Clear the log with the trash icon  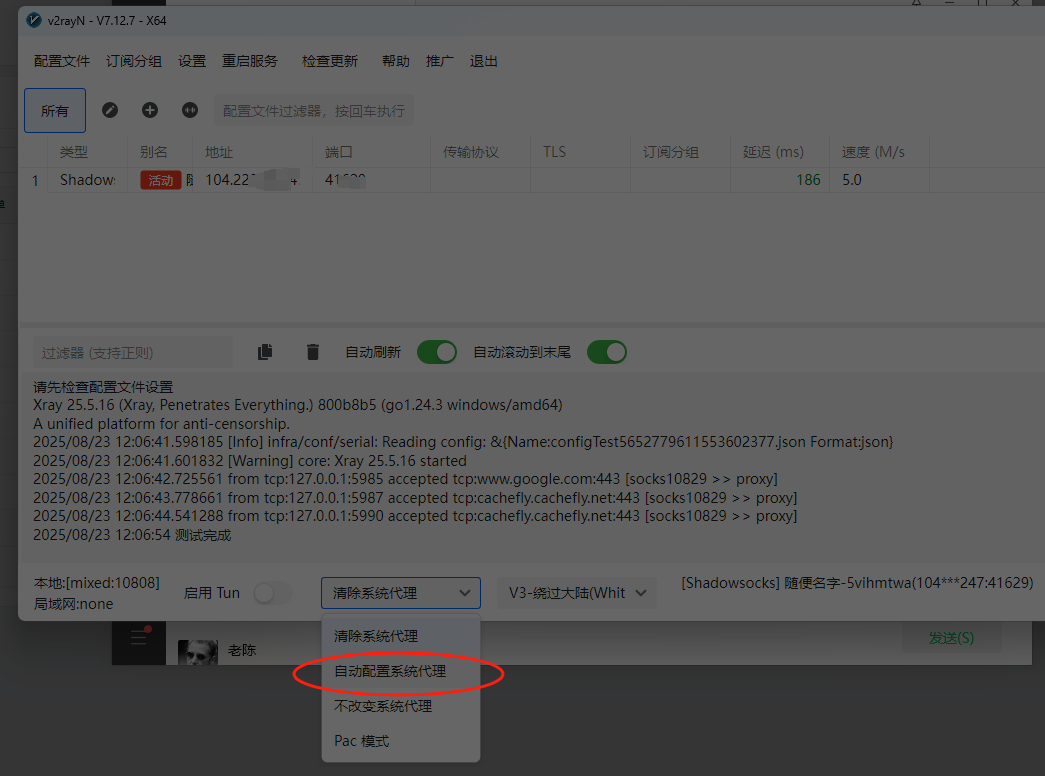(x=313, y=352)
